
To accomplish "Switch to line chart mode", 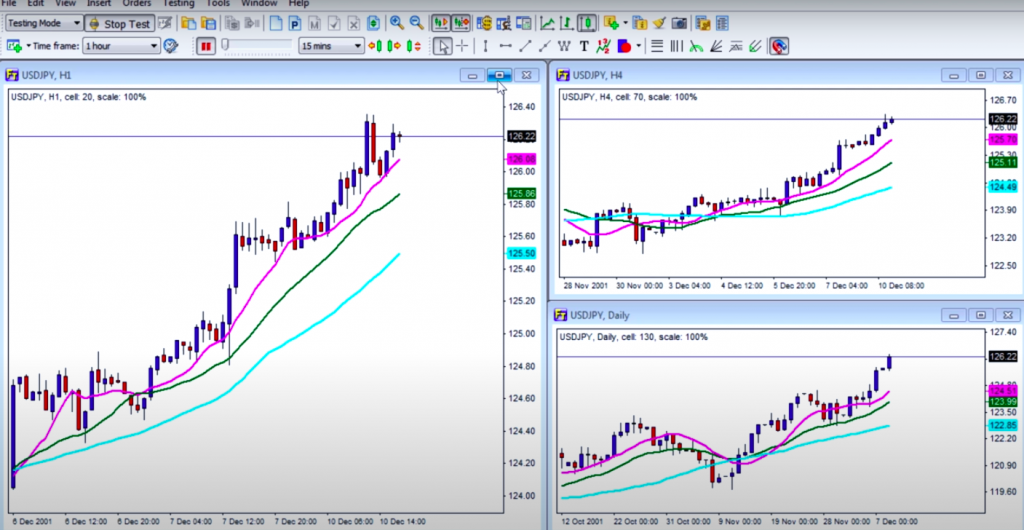I will coord(547,23).
